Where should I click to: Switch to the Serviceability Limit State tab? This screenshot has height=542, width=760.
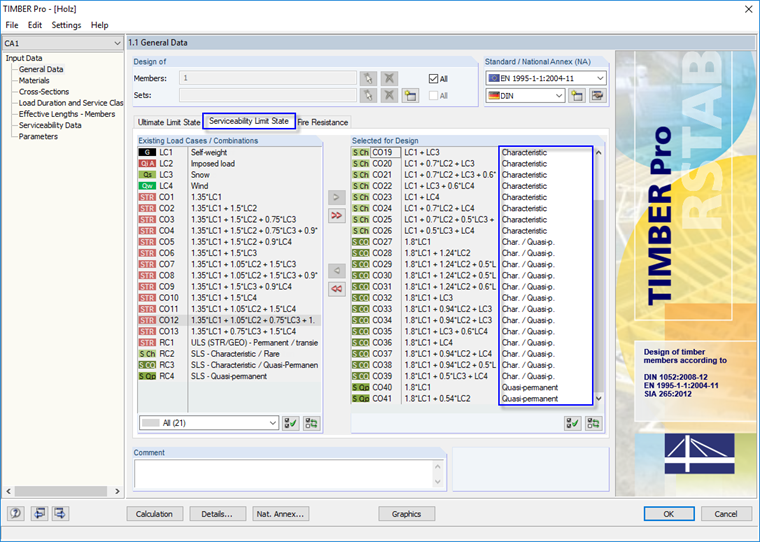[249, 121]
